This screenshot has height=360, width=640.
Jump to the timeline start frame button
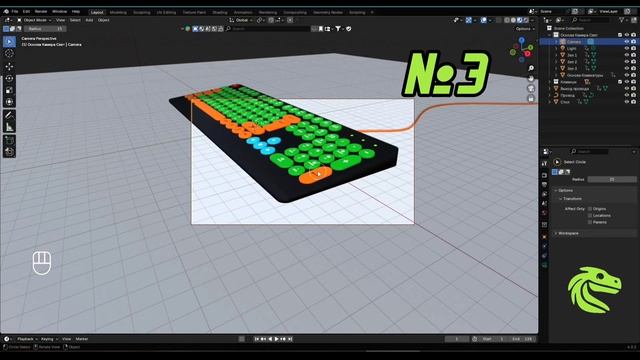pyautogui.click(x=256, y=339)
